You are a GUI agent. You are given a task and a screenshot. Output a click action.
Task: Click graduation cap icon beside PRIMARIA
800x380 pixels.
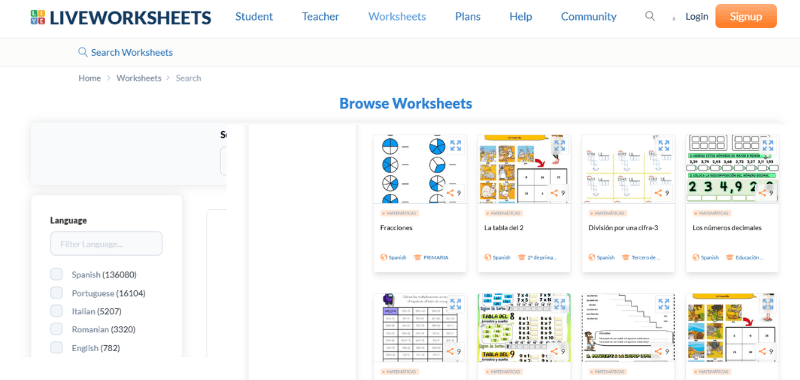coord(417,258)
